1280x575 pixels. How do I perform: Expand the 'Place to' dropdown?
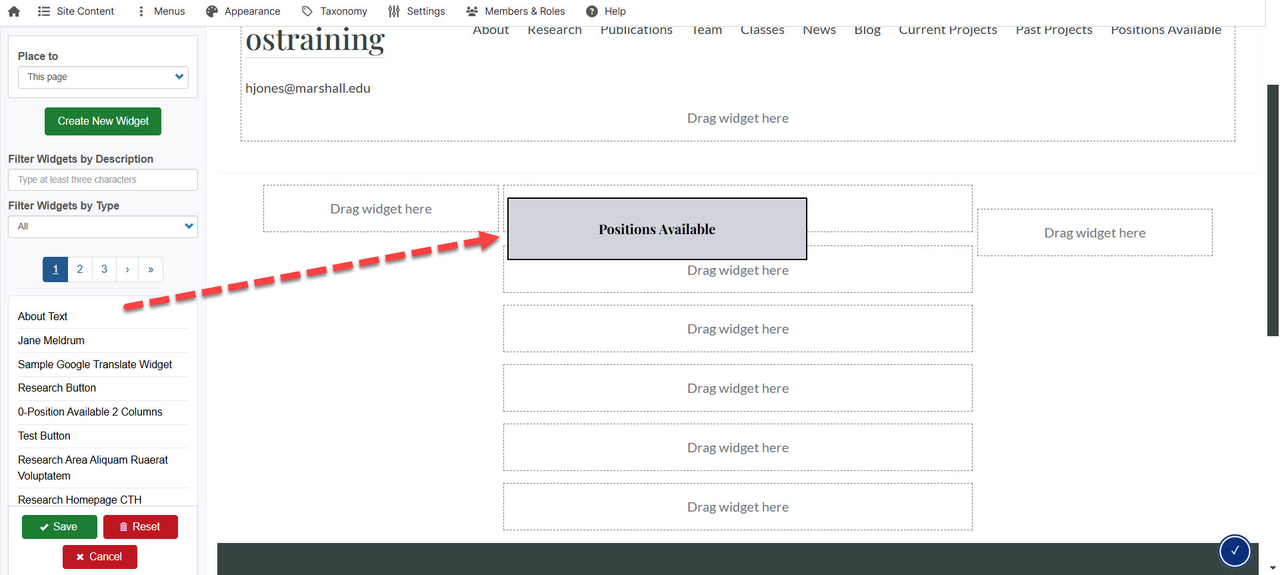coord(103,77)
